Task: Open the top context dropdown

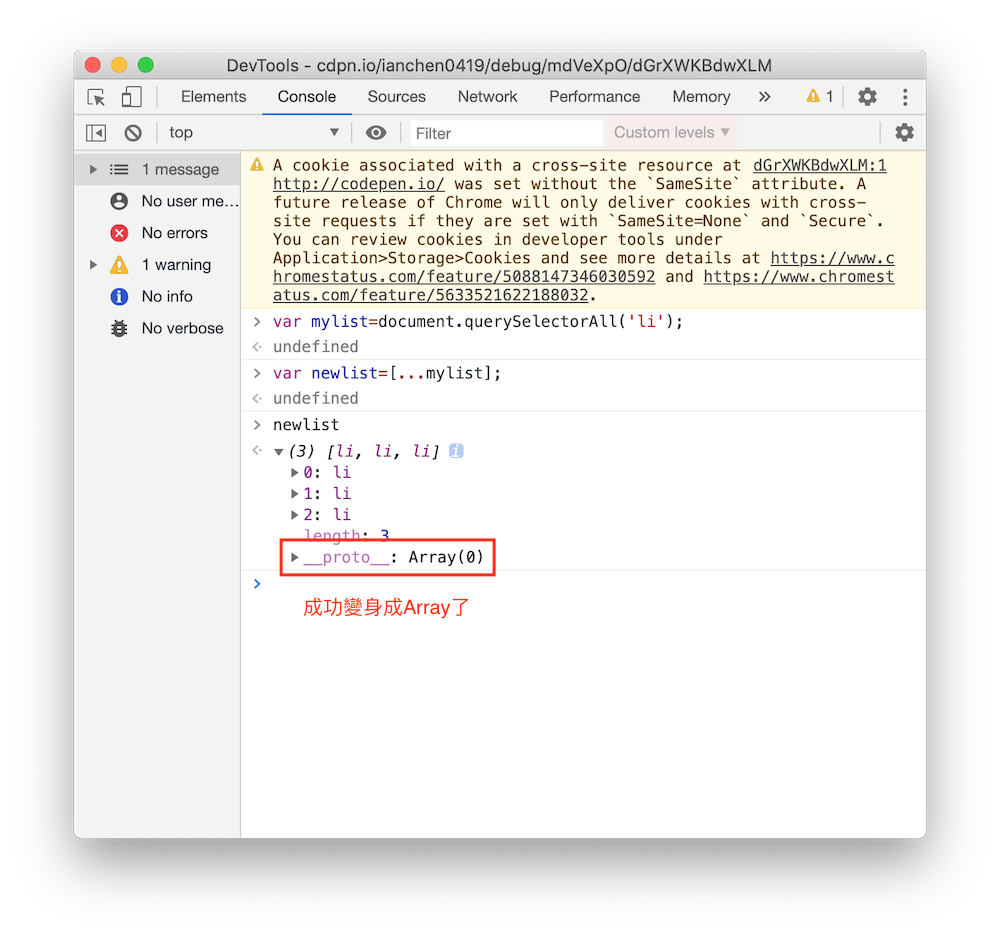Action: click(x=253, y=133)
